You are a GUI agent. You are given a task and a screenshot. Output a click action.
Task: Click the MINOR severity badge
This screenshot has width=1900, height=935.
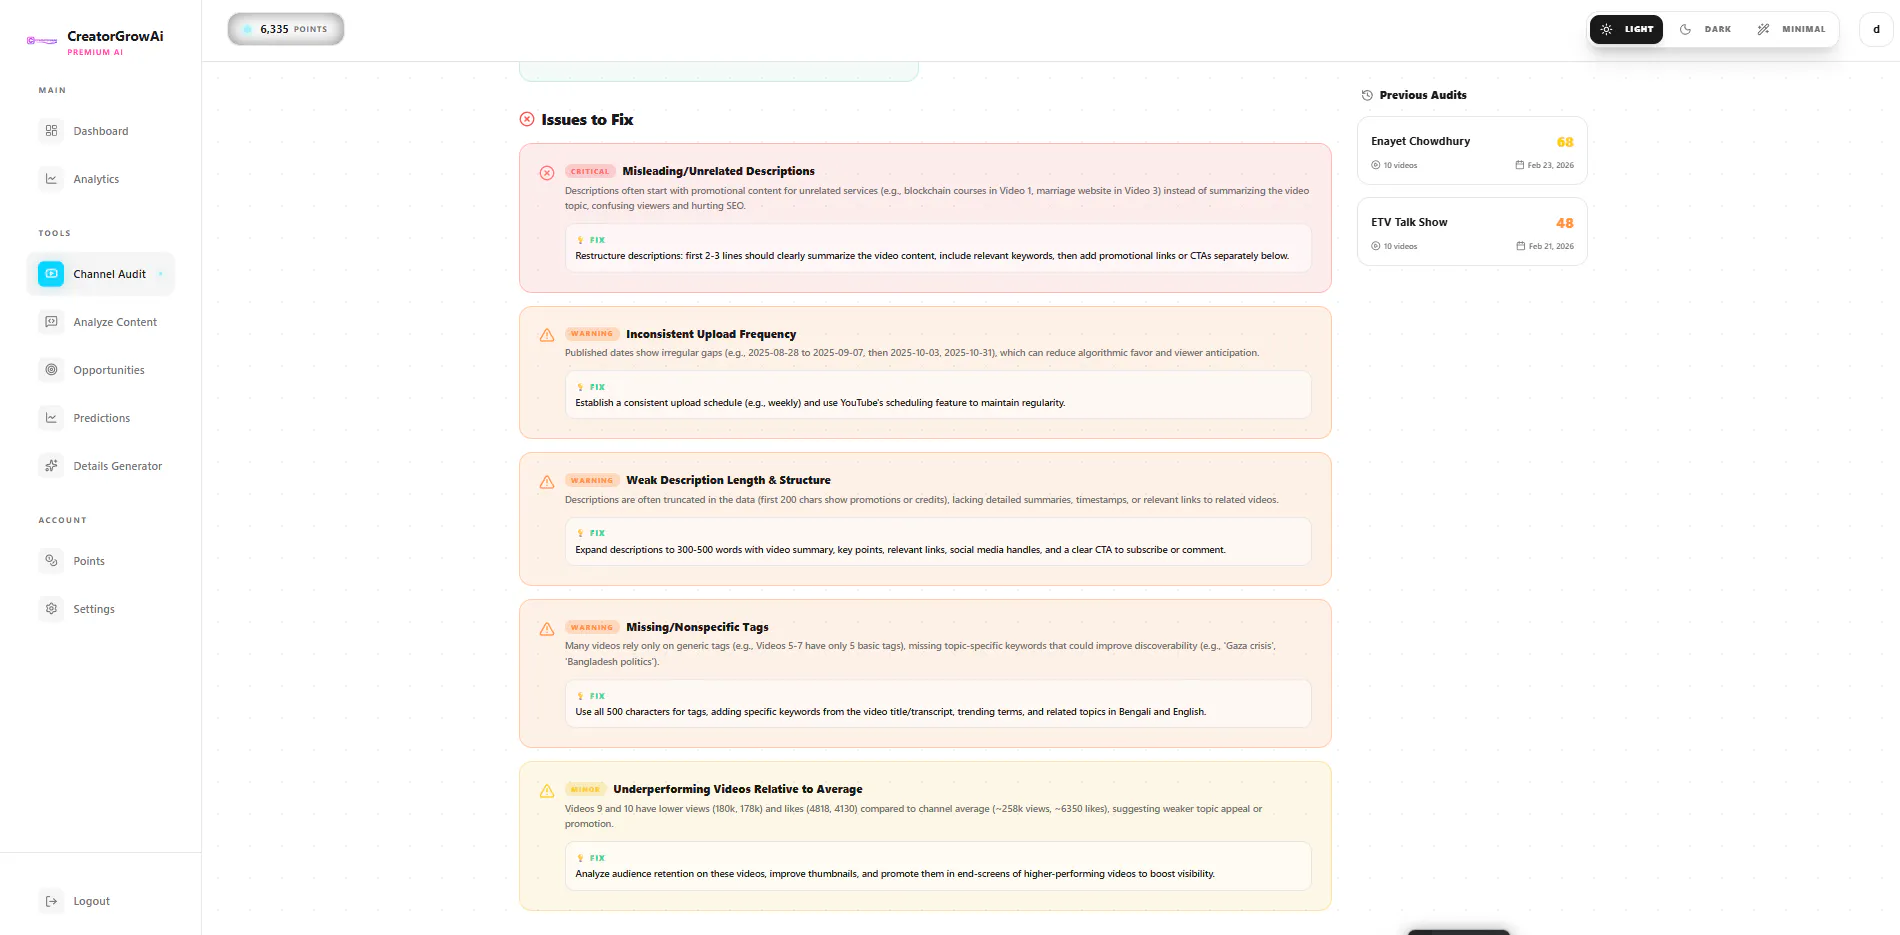pos(585,789)
